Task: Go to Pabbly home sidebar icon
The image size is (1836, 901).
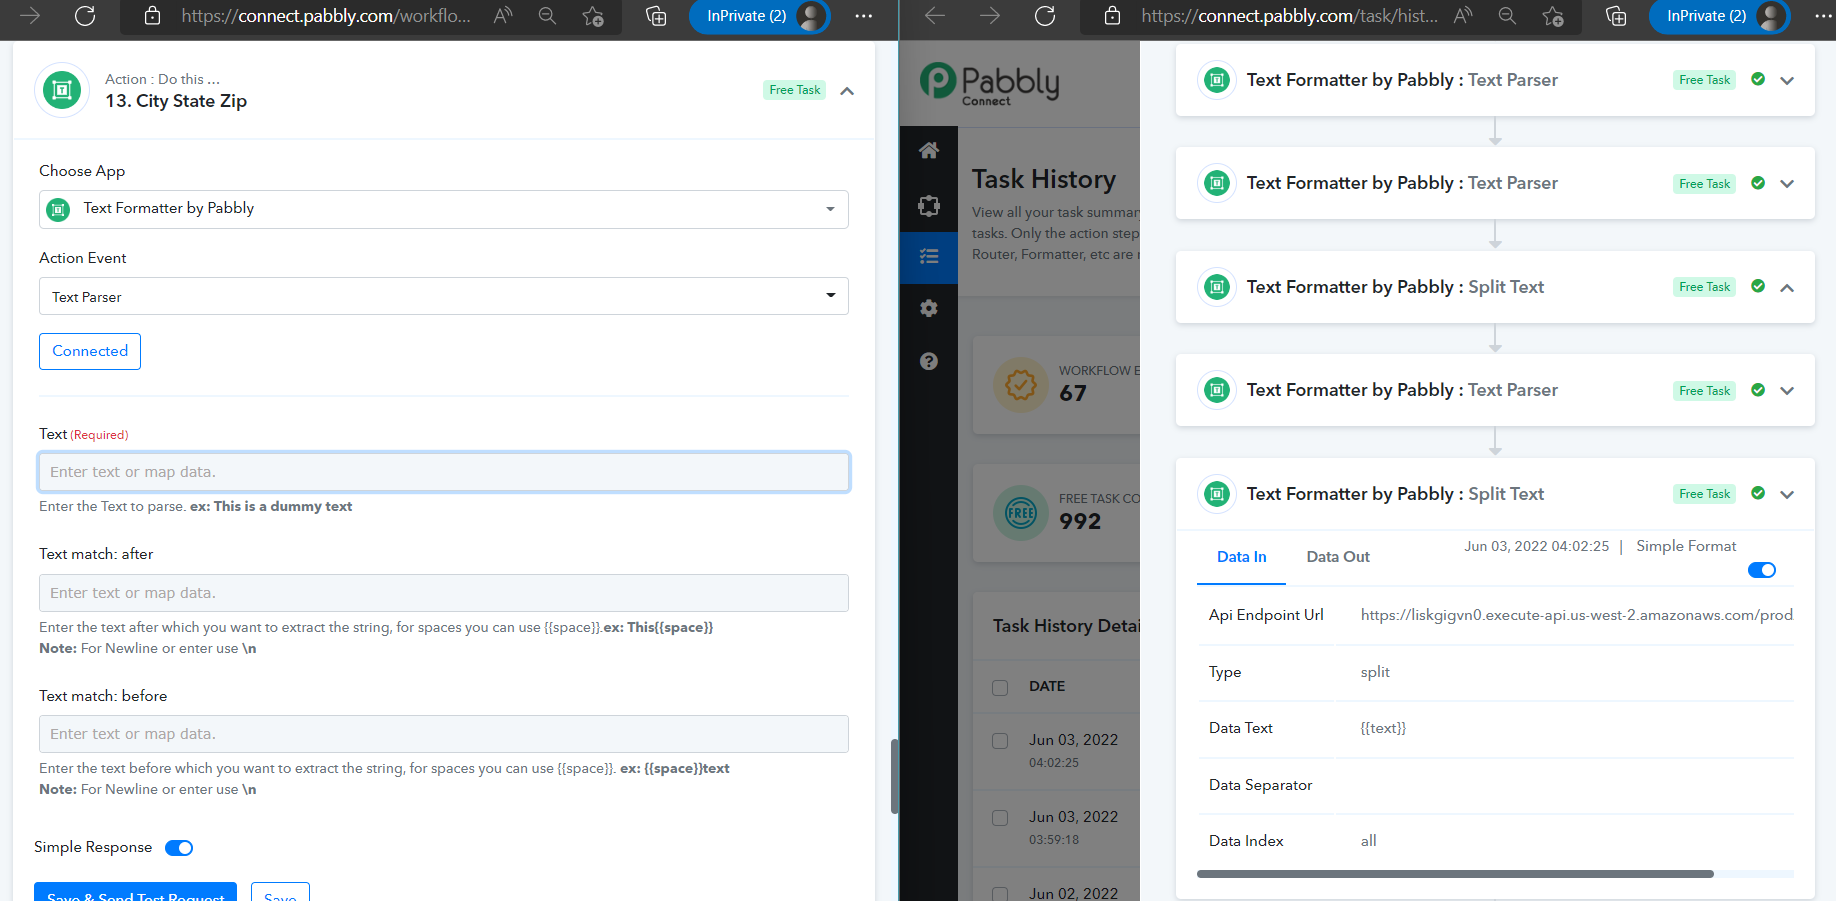Action: tap(929, 151)
